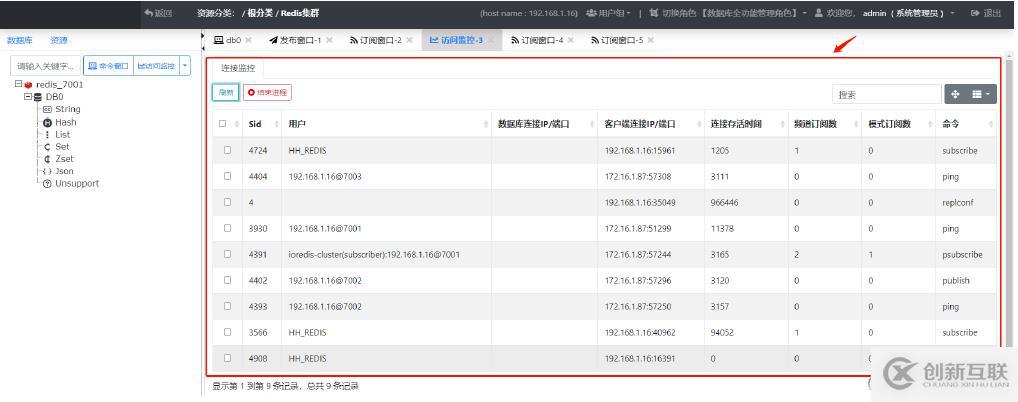Screen dimensions: 1018x402
Task: Click the Refresh button
Action: click(x=226, y=93)
